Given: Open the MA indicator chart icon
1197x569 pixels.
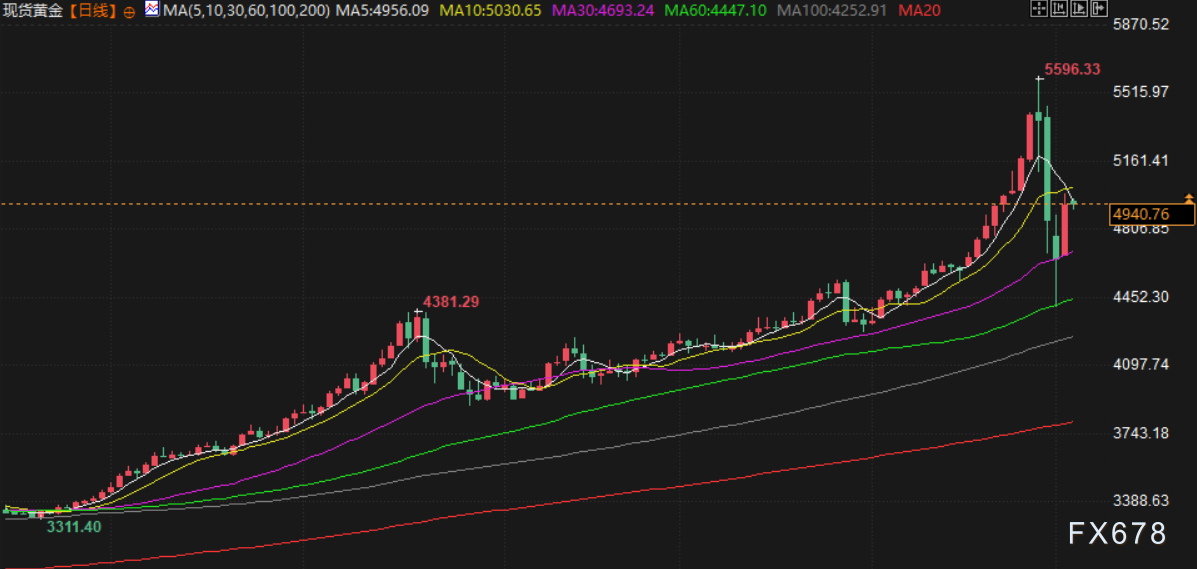Looking at the screenshot, I should tap(151, 10).
